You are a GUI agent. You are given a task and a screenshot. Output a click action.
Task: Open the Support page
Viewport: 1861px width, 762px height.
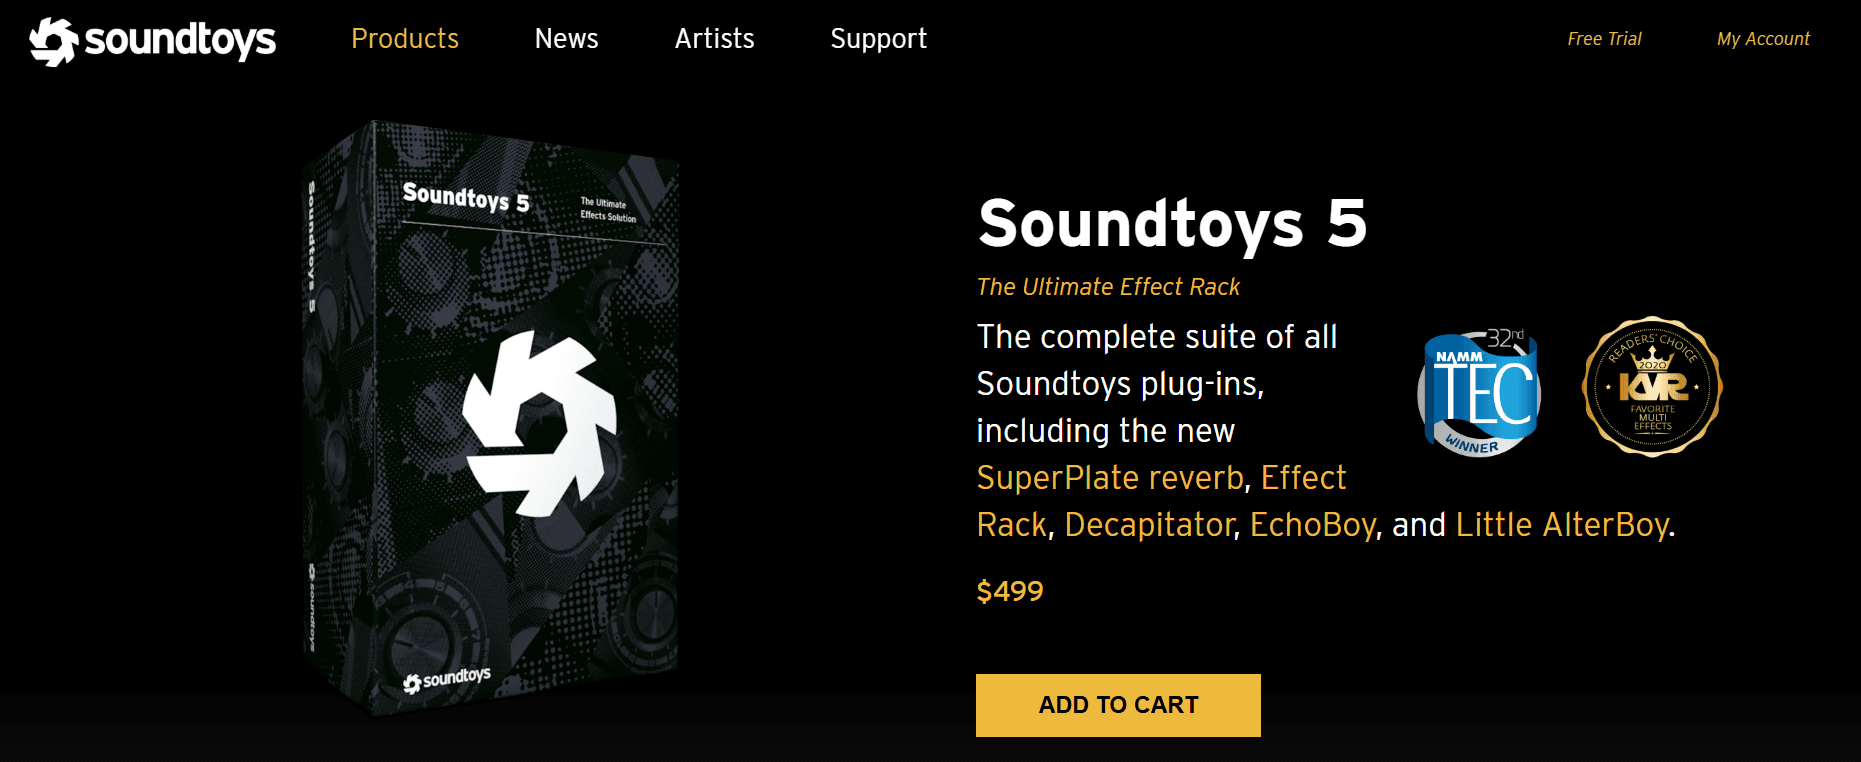tap(878, 39)
